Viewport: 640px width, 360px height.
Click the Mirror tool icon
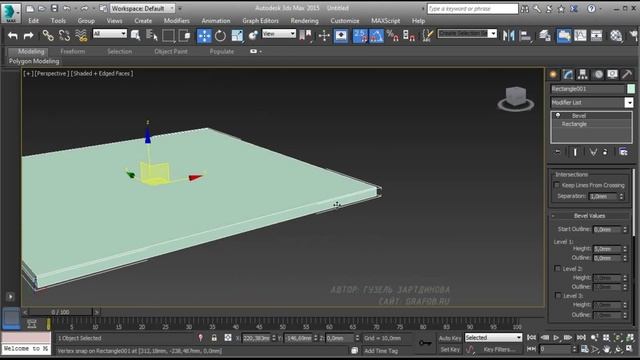[x=509, y=36]
